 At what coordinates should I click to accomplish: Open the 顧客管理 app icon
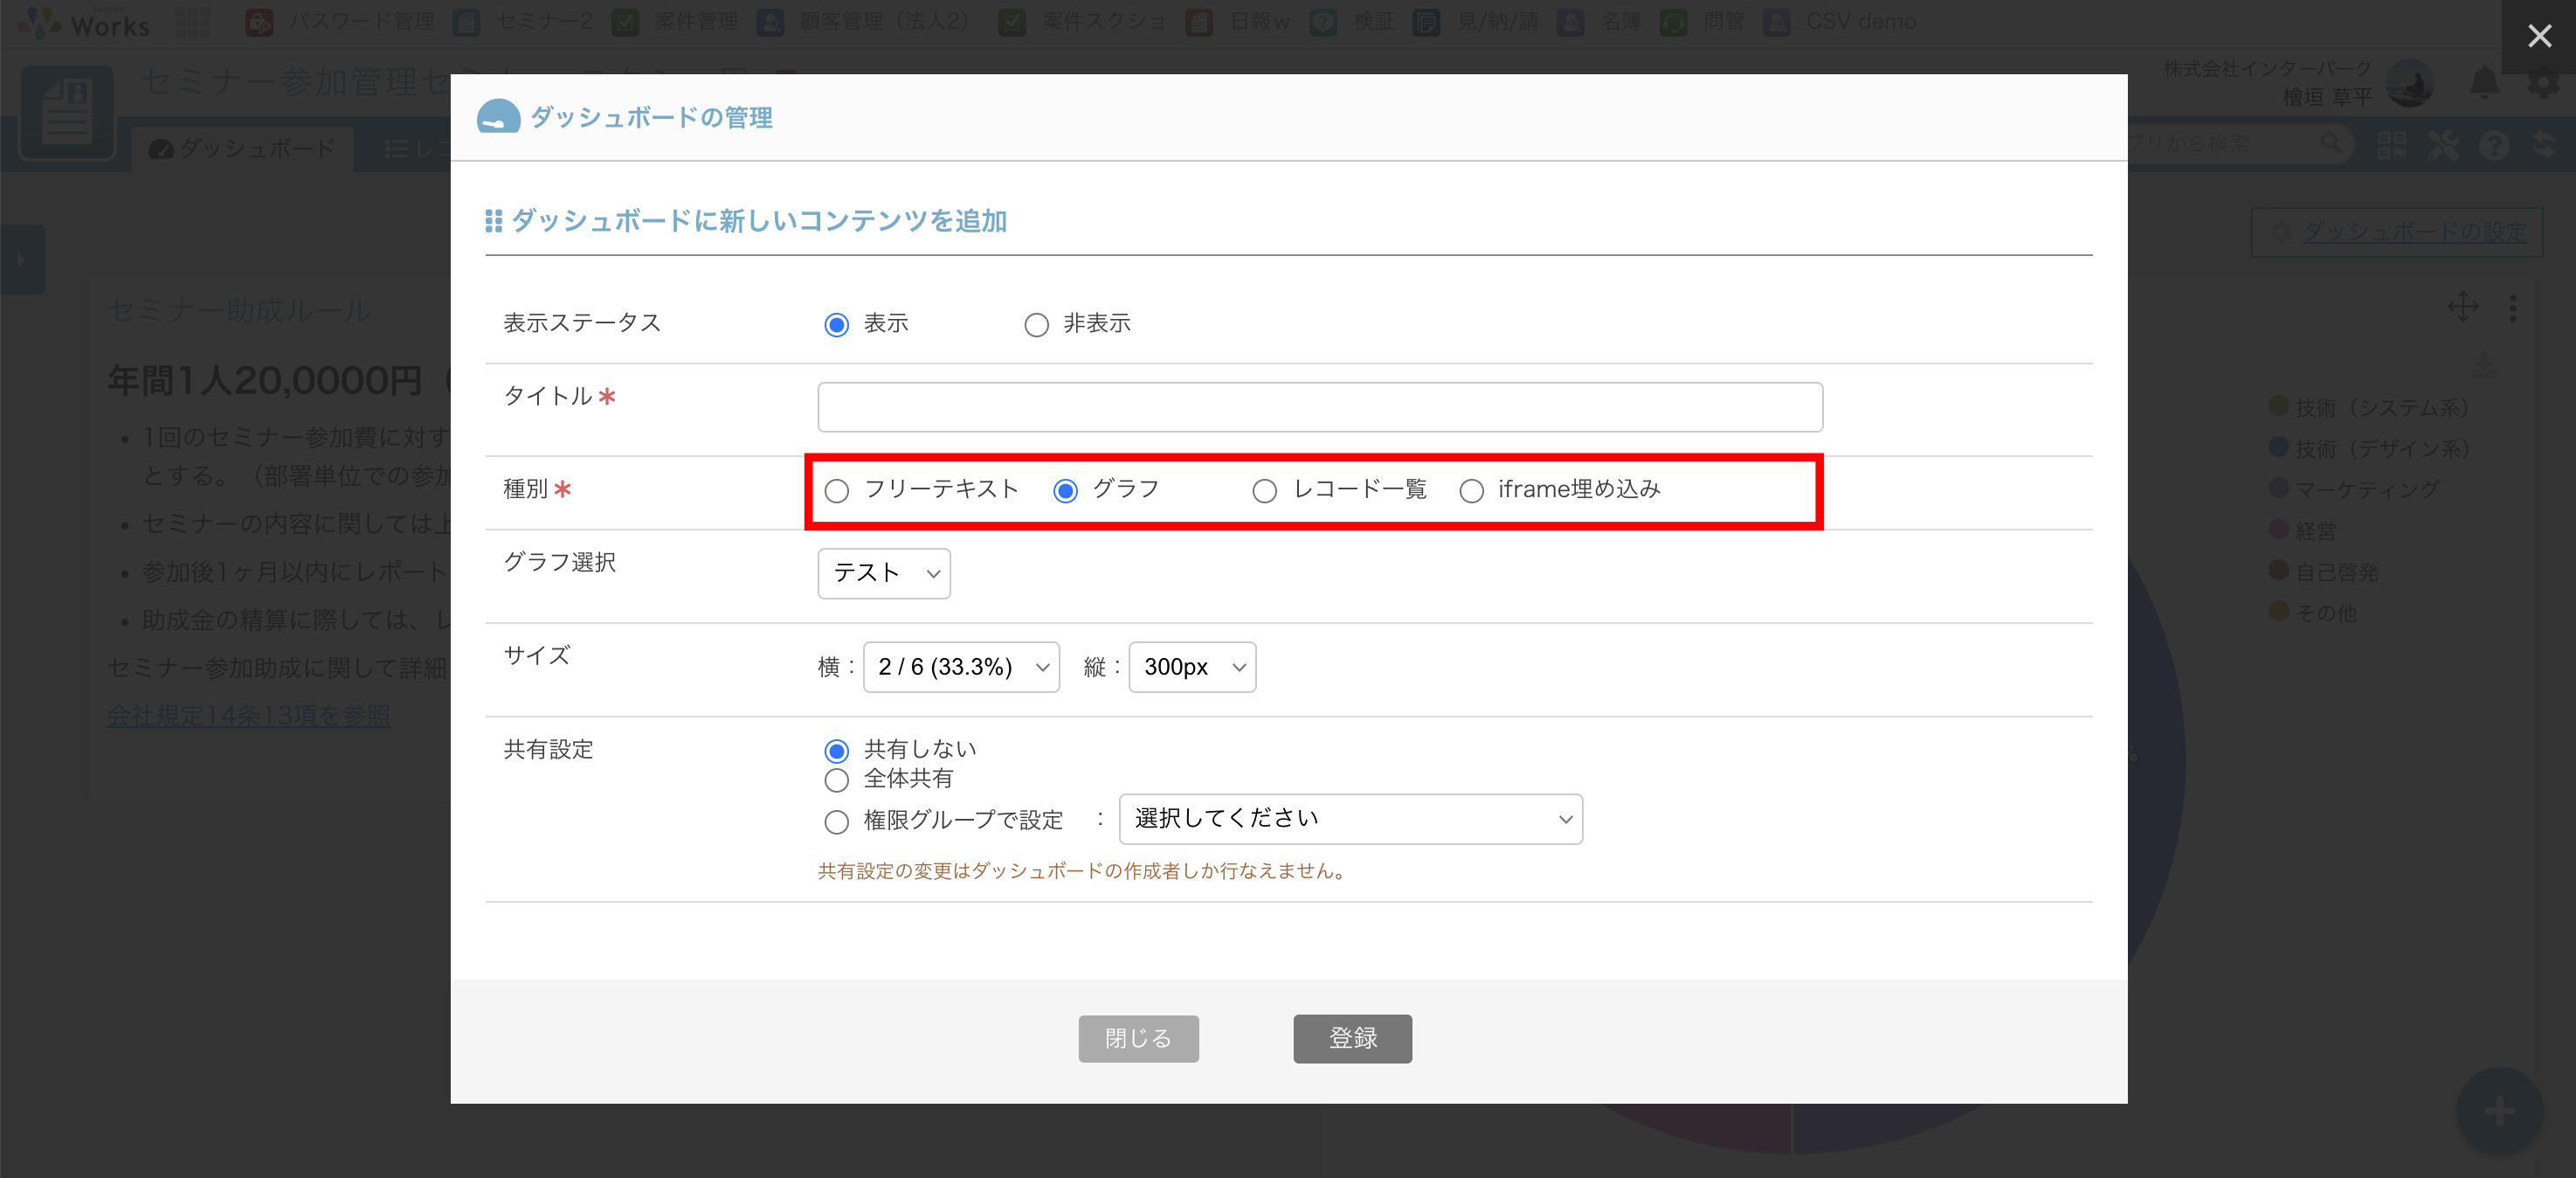pyautogui.click(x=771, y=22)
